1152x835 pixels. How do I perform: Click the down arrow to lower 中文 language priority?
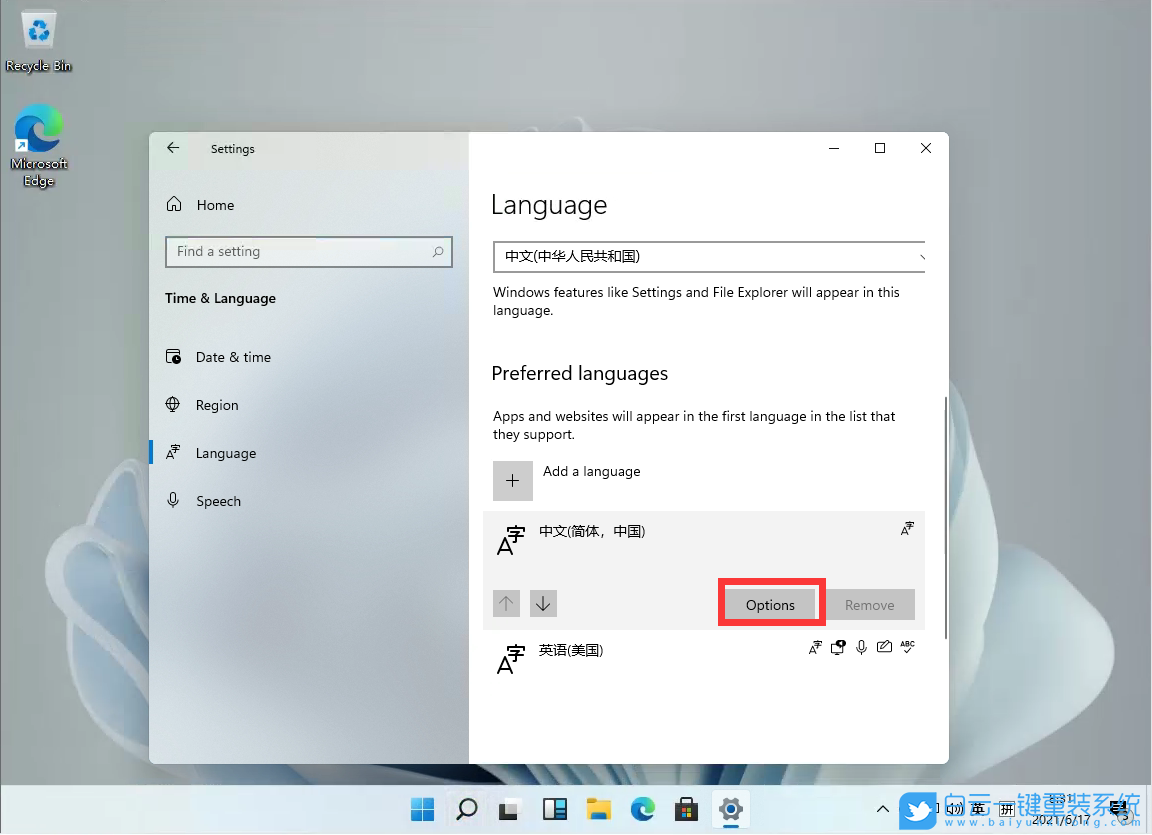pos(543,603)
